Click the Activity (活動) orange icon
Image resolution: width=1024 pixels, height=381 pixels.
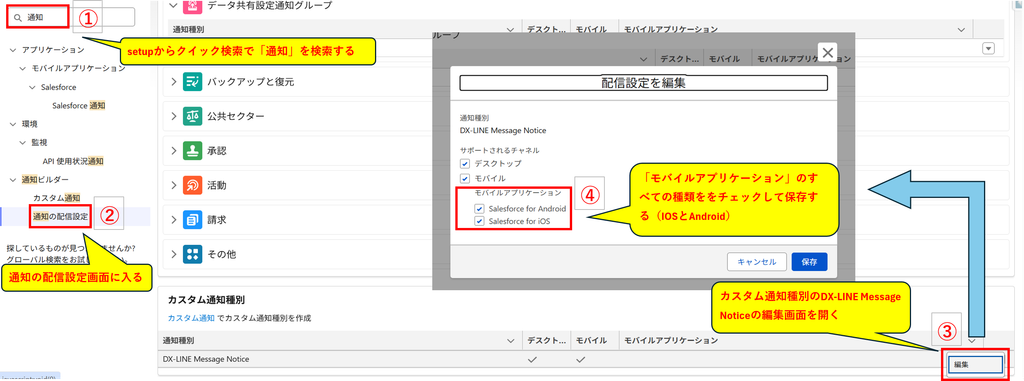tap(193, 185)
